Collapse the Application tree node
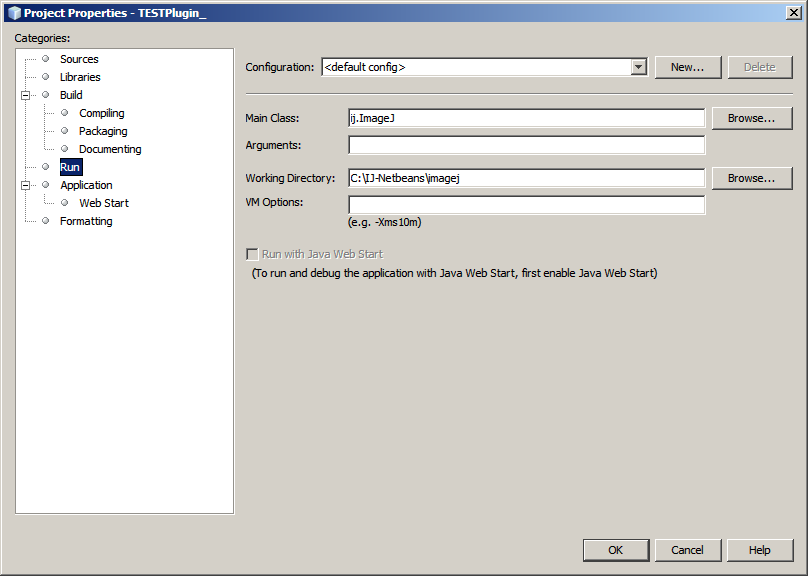This screenshot has height=576, width=808. click(x=26, y=185)
